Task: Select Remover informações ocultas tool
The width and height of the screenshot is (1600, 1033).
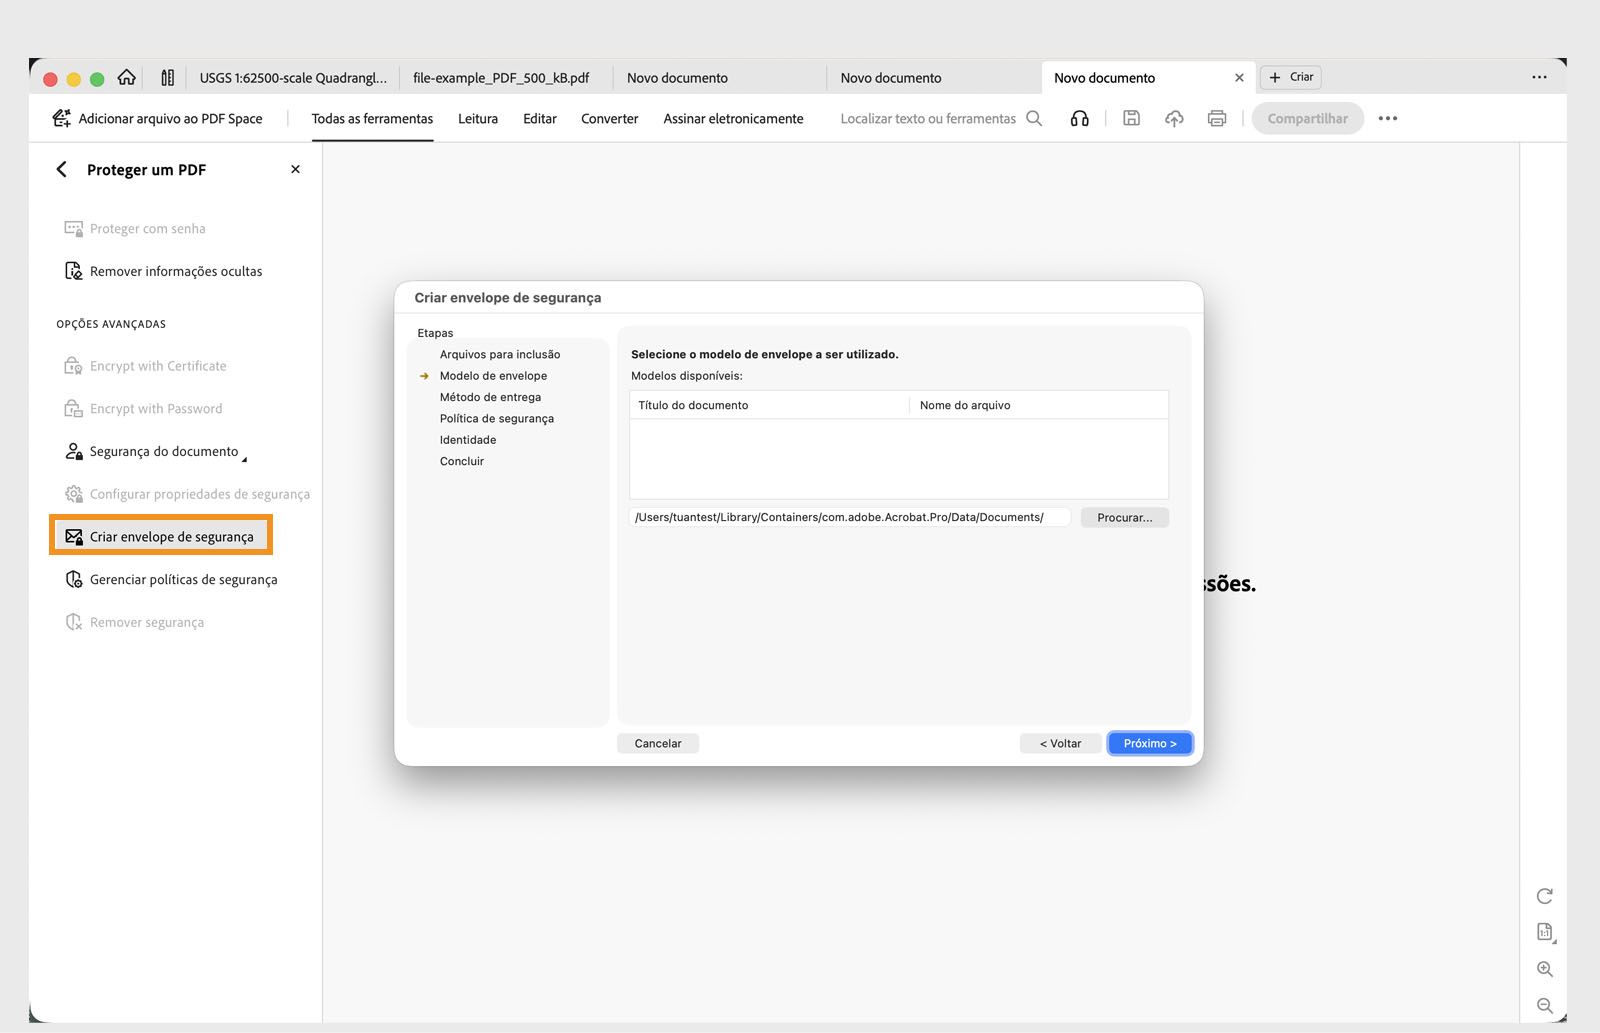Action: pyautogui.click(x=163, y=271)
